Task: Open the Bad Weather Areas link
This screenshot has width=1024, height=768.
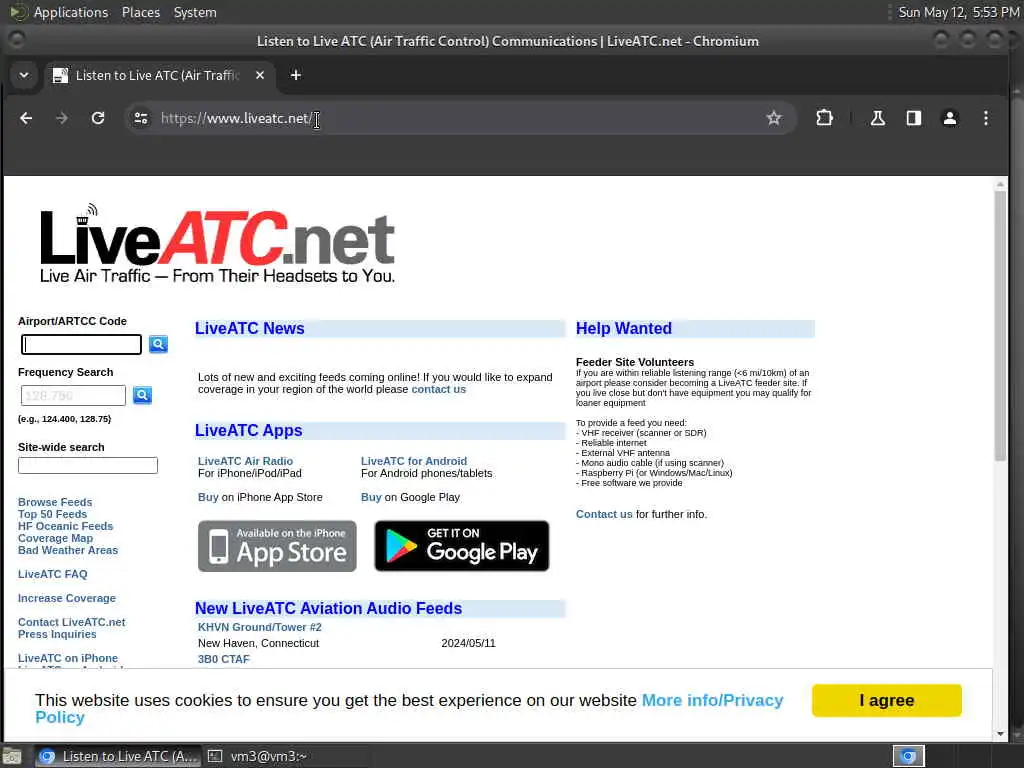Action: point(68,550)
